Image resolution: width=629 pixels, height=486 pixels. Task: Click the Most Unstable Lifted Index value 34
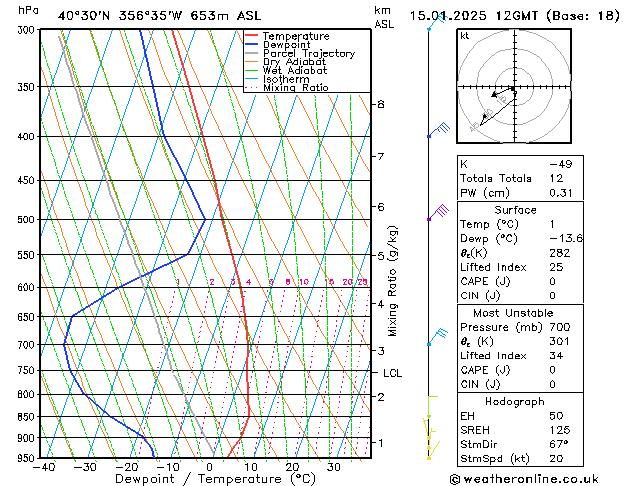(556, 356)
